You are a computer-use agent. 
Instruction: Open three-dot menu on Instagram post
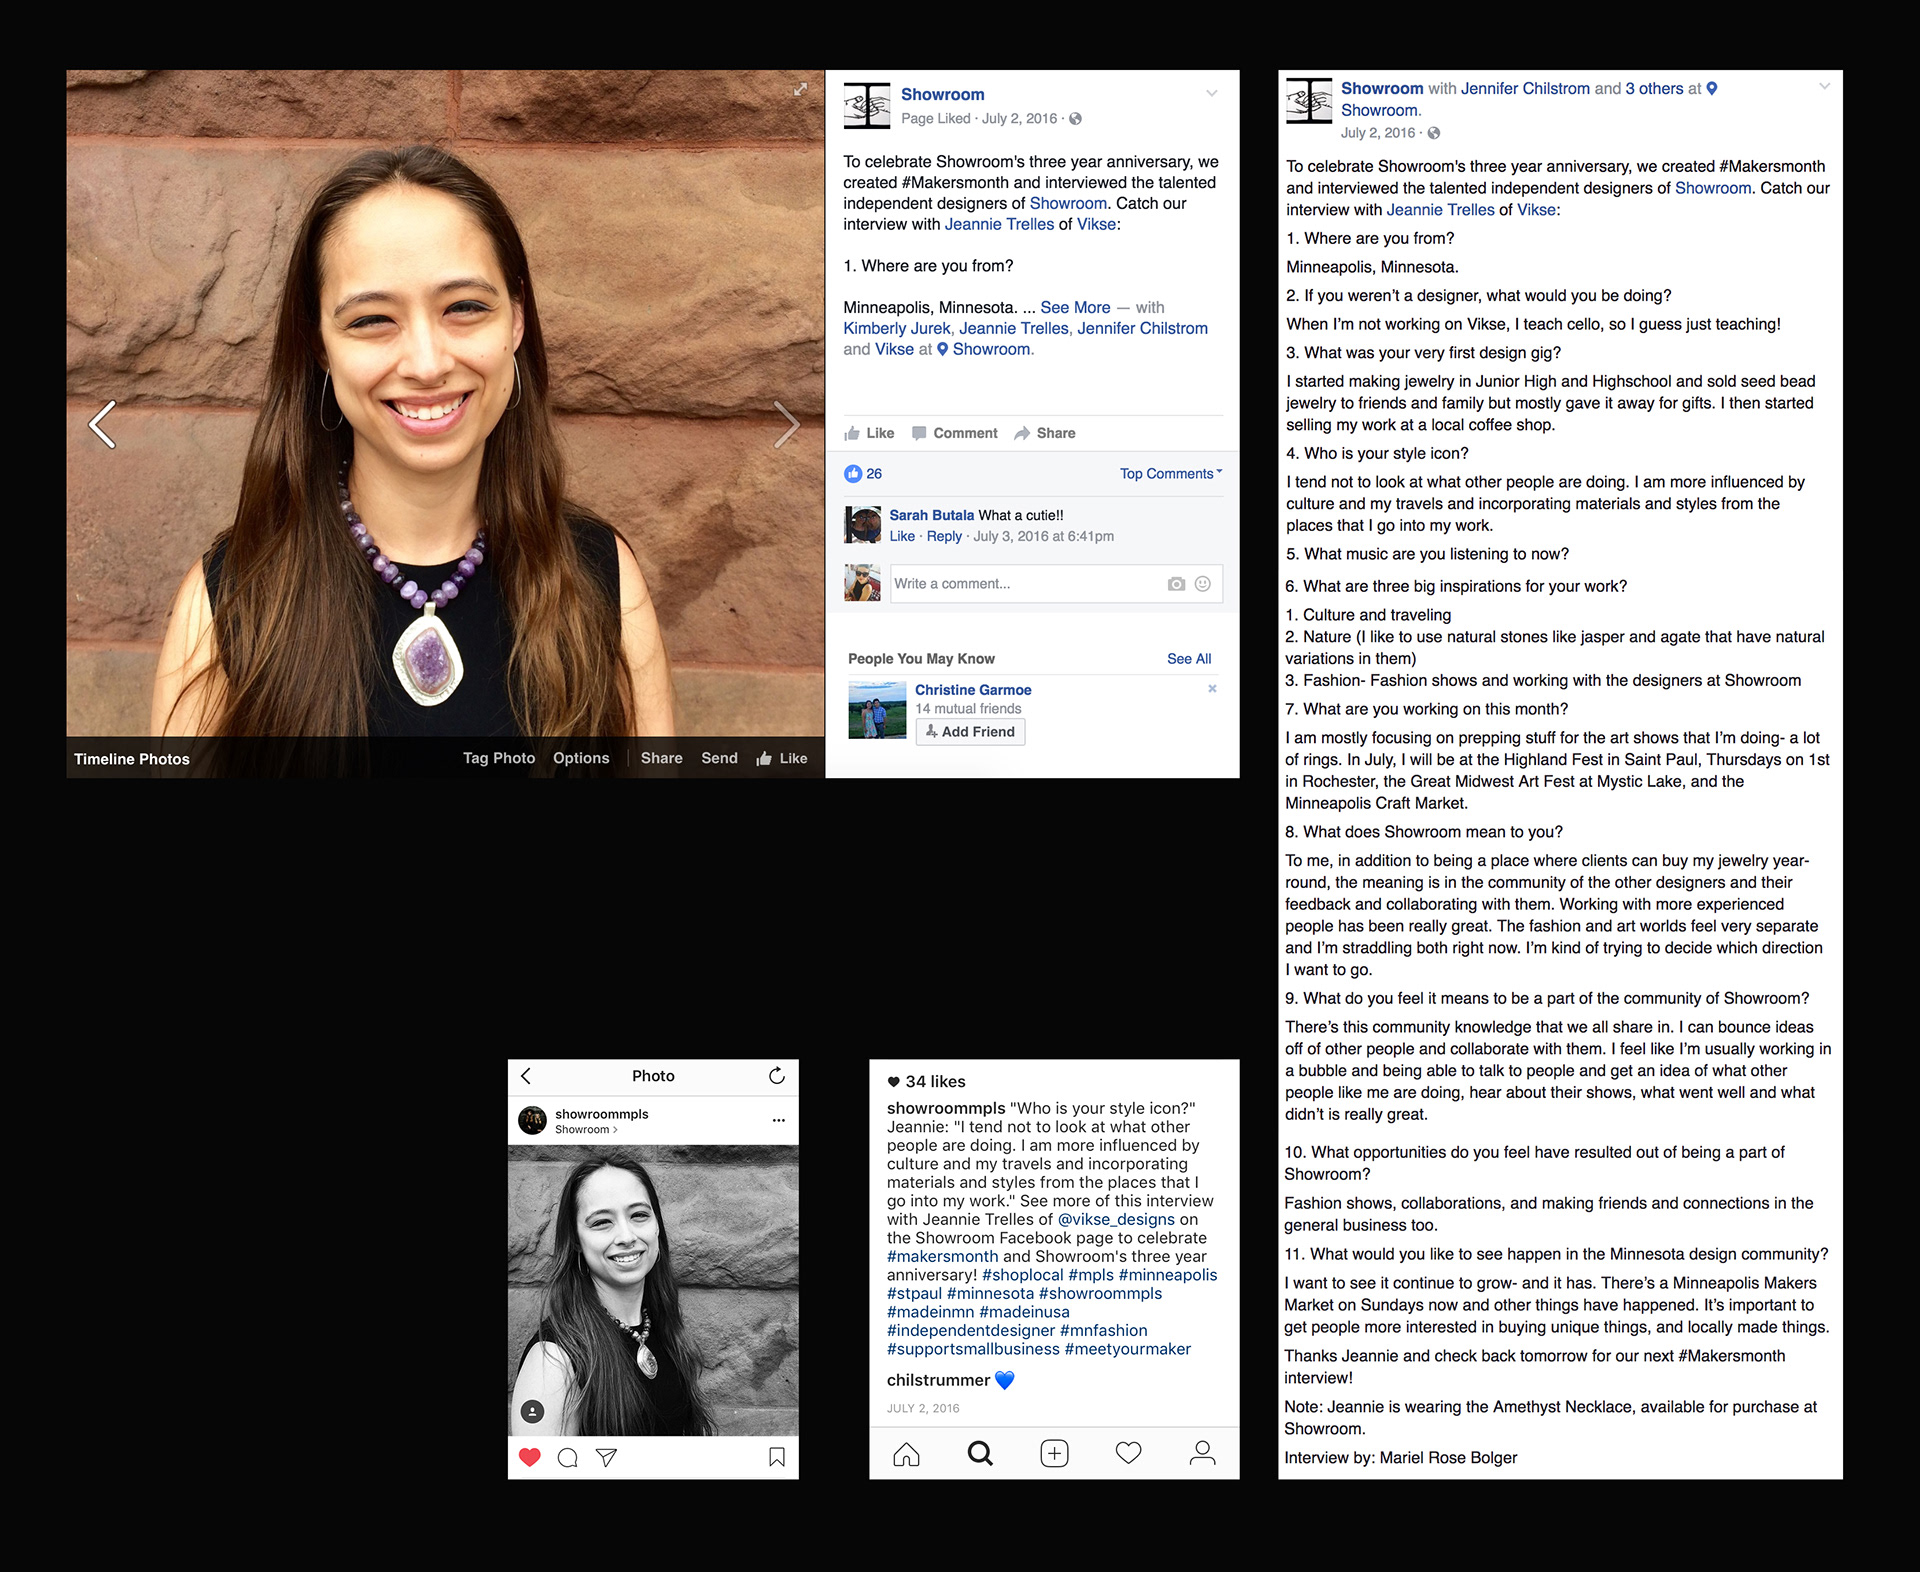click(778, 1120)
